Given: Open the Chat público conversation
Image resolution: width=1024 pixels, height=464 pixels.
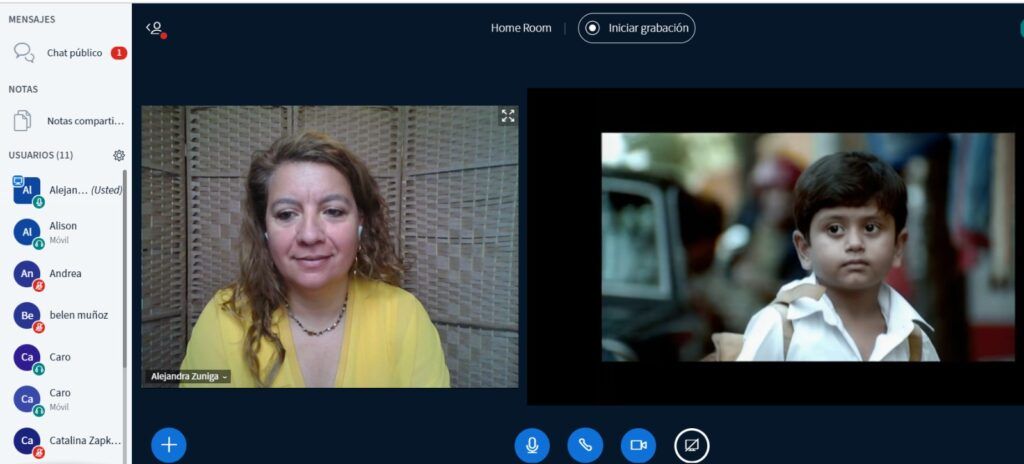Looking at the screenshot, I should pyautogui.click(x=73, y=53).
